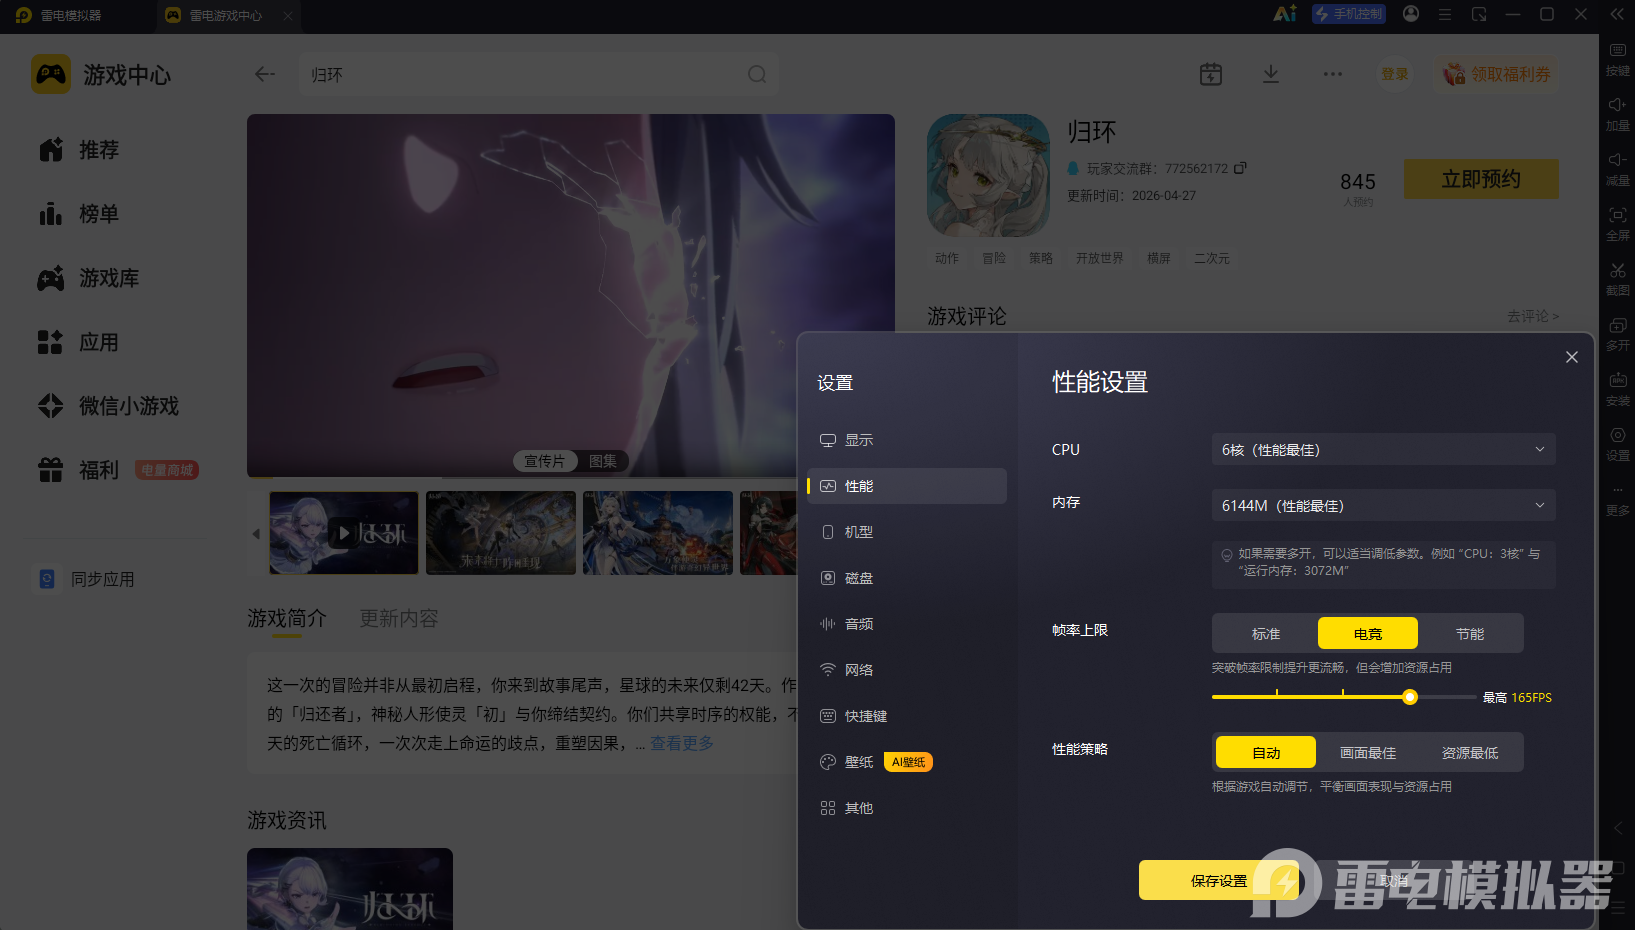Collapse the right sidebar with double chevron
1635x930 pixels.
click(1617, 14)
